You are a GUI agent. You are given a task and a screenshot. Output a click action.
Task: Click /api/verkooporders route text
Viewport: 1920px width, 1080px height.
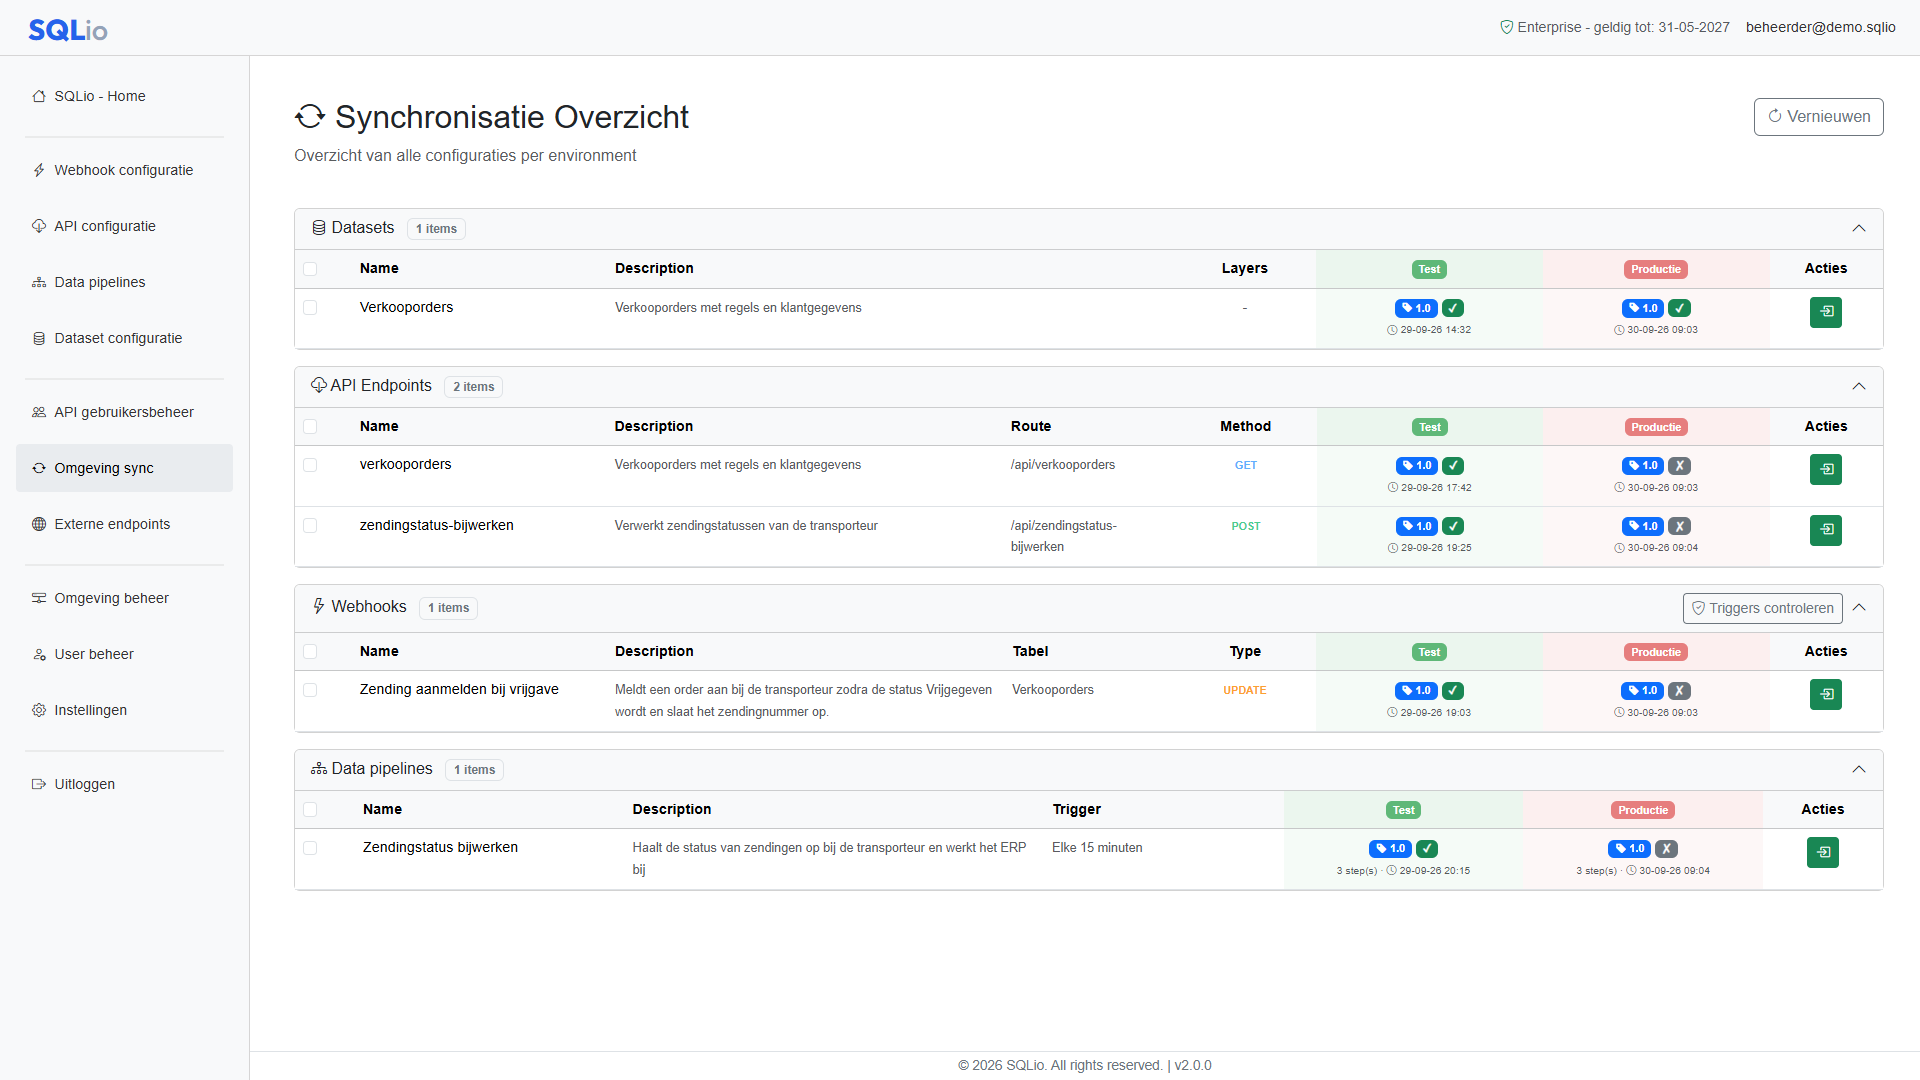1062,465
